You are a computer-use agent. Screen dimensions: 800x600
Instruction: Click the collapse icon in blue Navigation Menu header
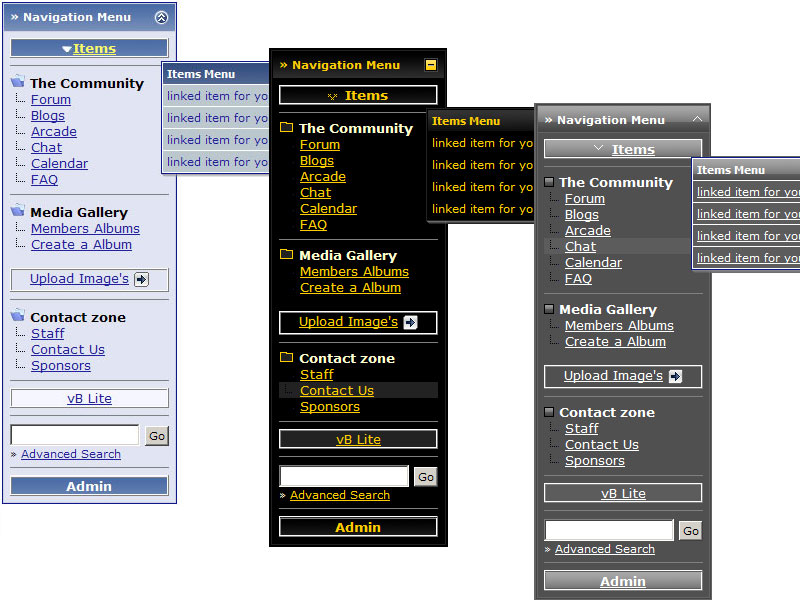(x=162, y=17)
